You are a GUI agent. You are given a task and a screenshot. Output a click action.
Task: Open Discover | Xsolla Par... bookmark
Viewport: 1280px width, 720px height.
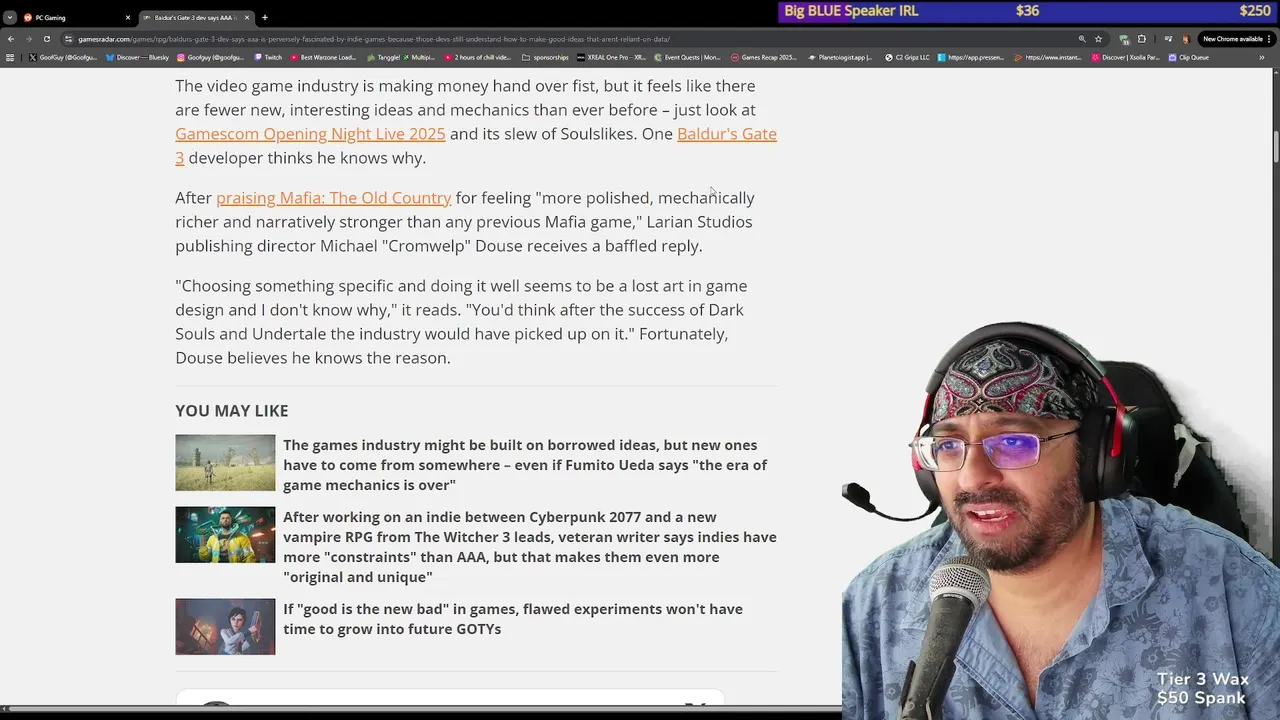(x=1125, y=57)
